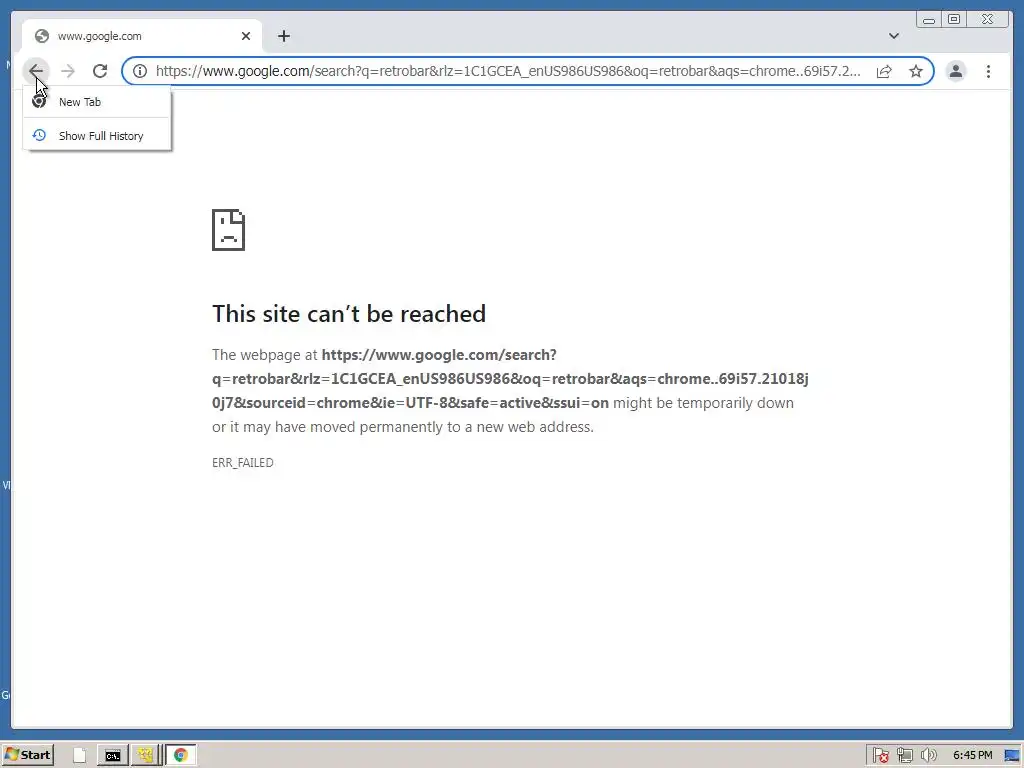This screenshot has height=768, width=1024.
Task: Close the www.google.com tab
Action: 246,36
